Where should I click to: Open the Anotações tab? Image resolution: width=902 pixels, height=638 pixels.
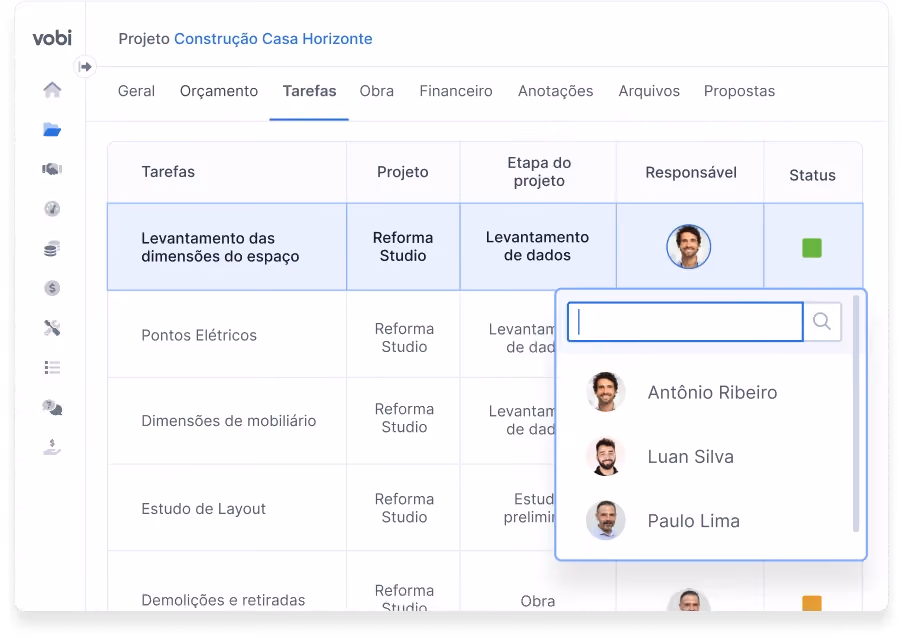(x=556, y=91)
